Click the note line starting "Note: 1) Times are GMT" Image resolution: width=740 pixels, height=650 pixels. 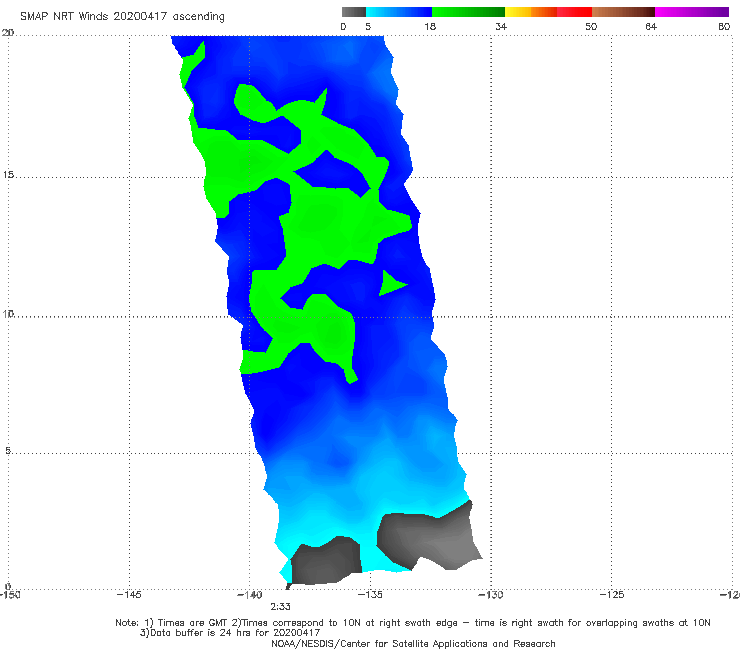[x=413, y=623]
